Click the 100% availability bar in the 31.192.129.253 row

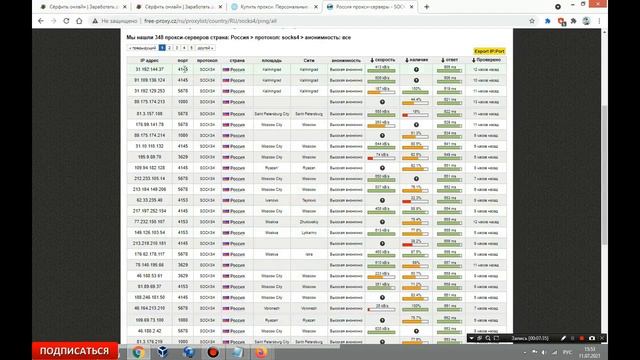pos(416,92)
